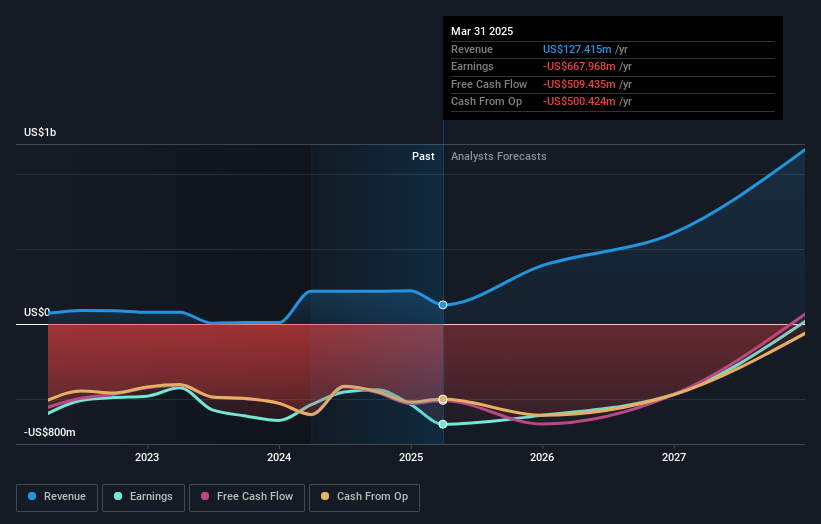Image resolution: width=821 pixels, height=524 pixels.
Task: Click the teal Earnings data point marker
Action: 443,424
